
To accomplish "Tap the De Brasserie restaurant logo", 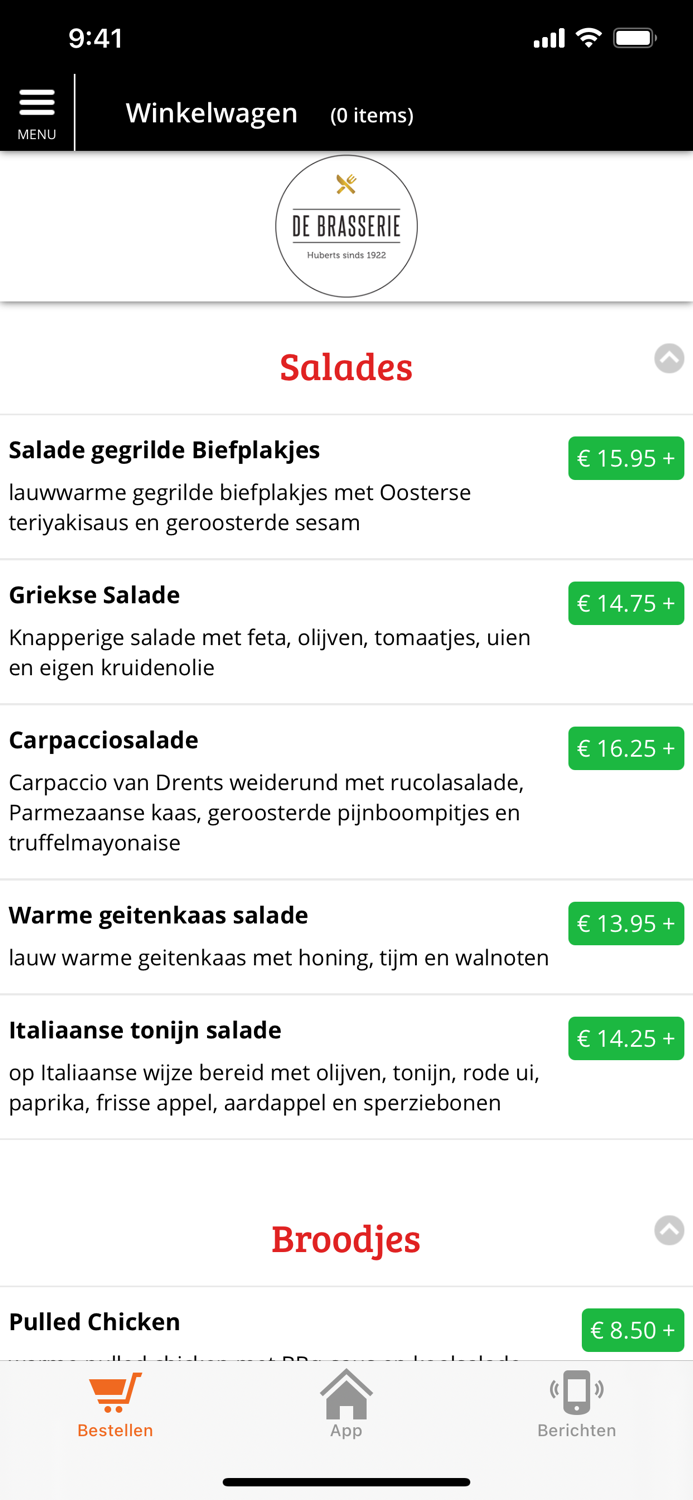I will point(346,226).
